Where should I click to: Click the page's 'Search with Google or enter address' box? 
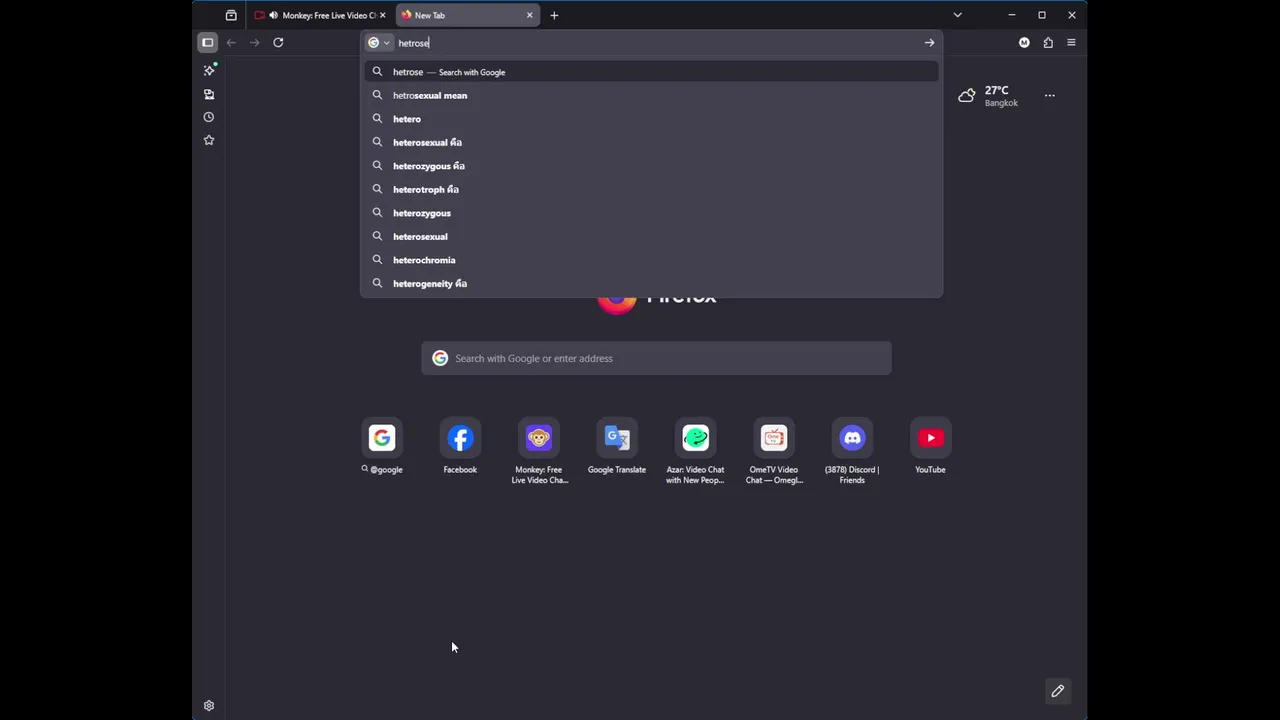point(656,358)
